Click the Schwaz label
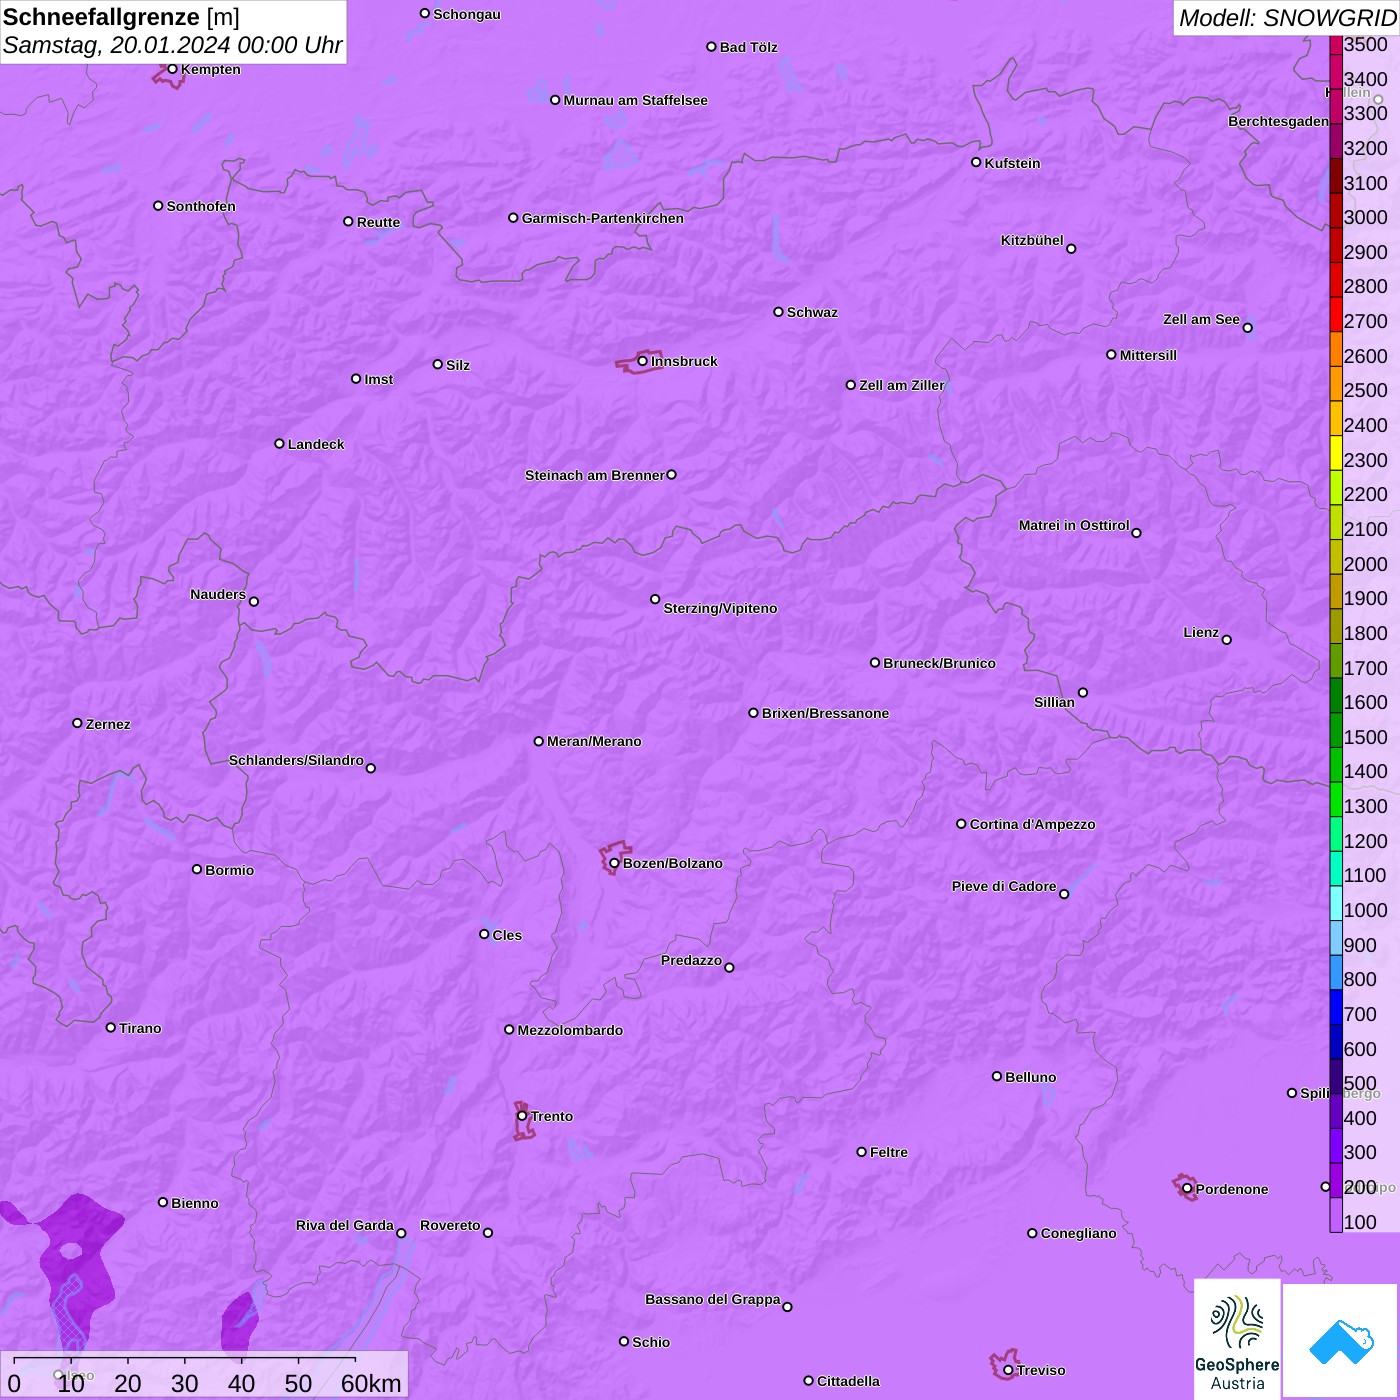 812,312
